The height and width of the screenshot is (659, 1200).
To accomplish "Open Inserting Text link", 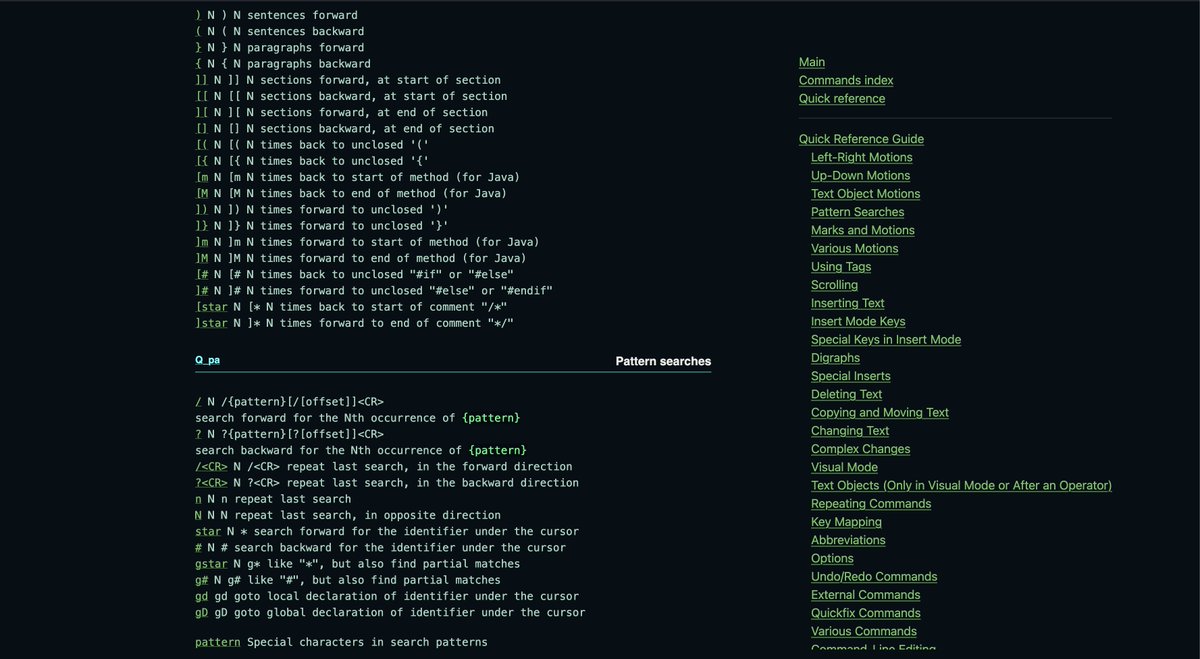I will pyautogui.click(x=847, y=303).
